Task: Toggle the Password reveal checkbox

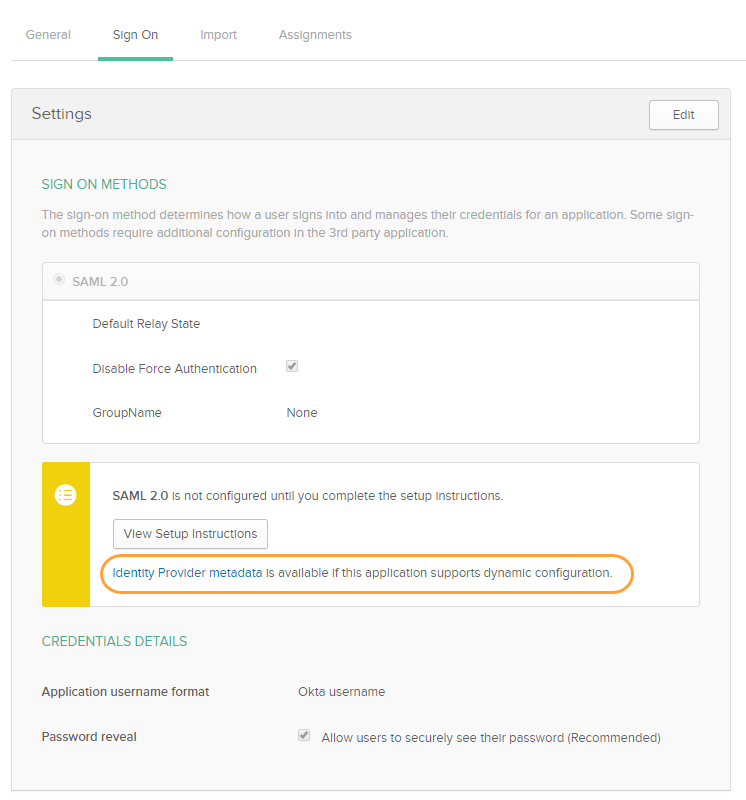Action: pos(304,736)
